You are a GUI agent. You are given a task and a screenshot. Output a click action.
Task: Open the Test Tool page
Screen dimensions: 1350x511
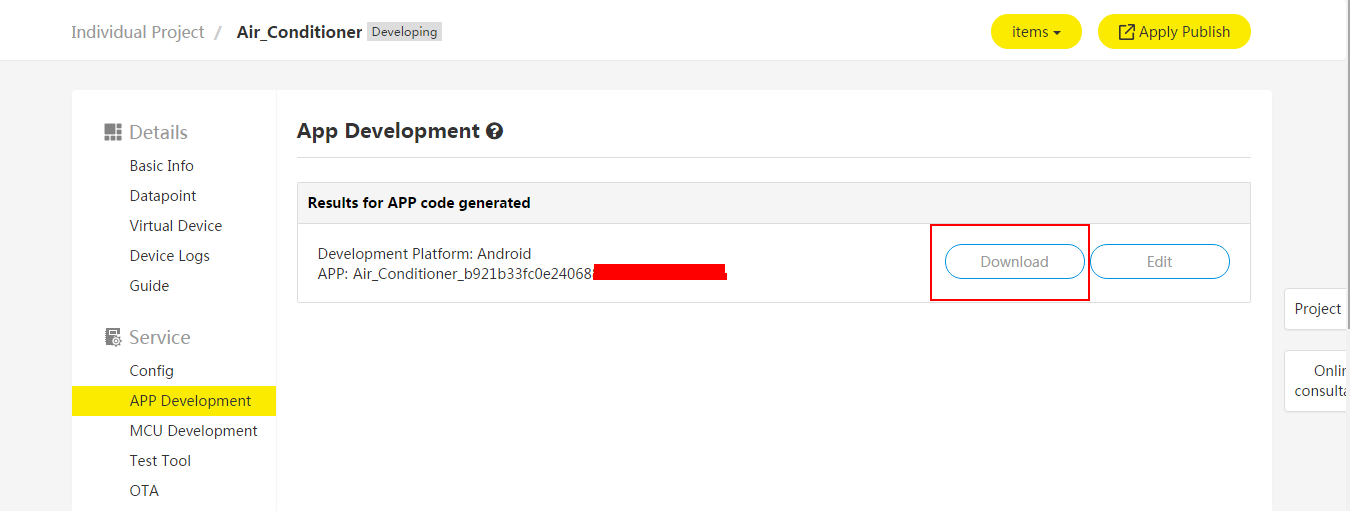(160, 461)
